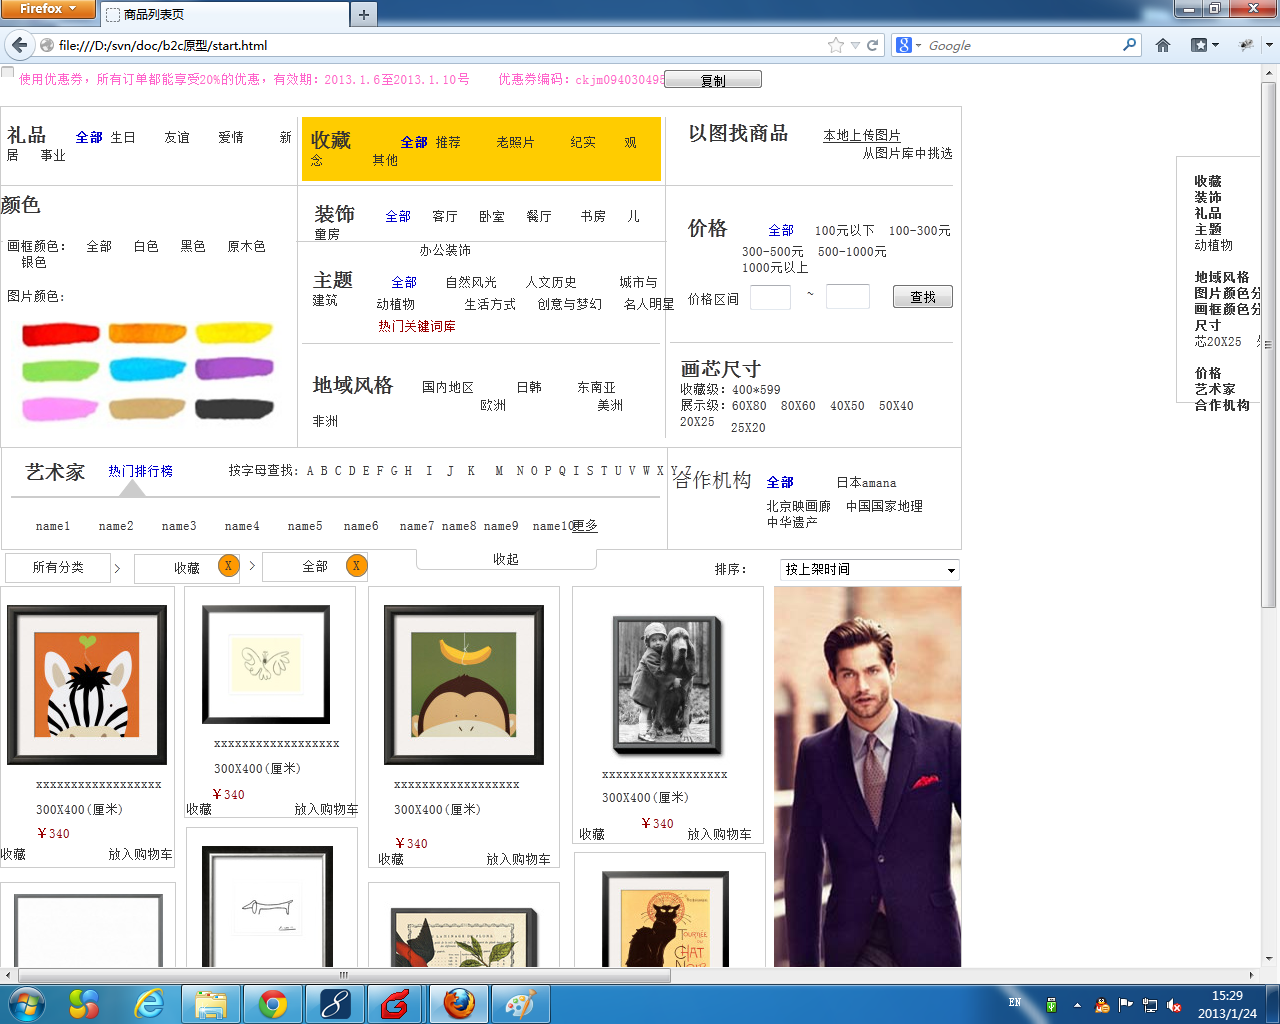This screenshot has width=1280, height=1024.
Task: Expand the dropdown arrow beside the bookmark star
Action: tap(855, 45)
